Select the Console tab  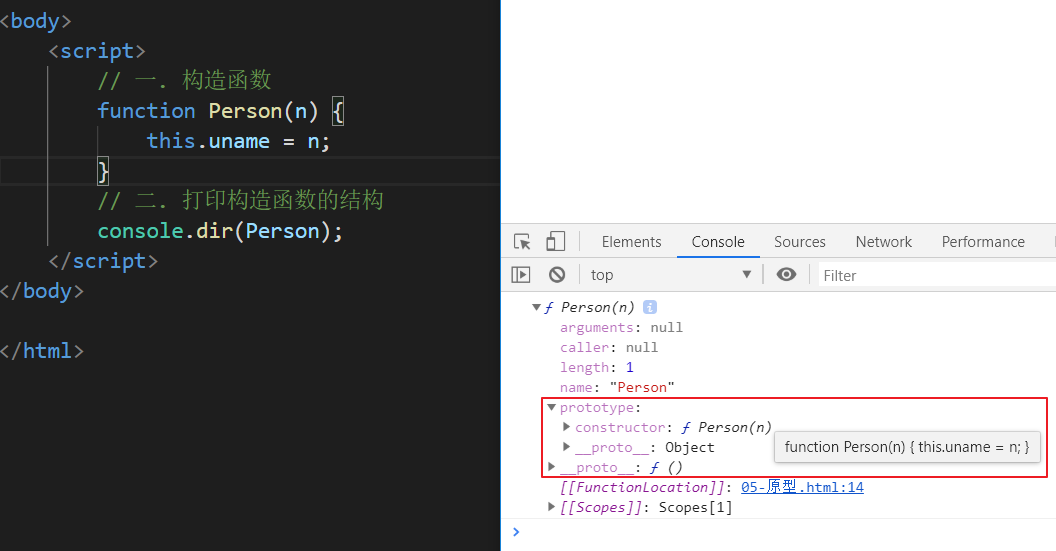[718, 242]
